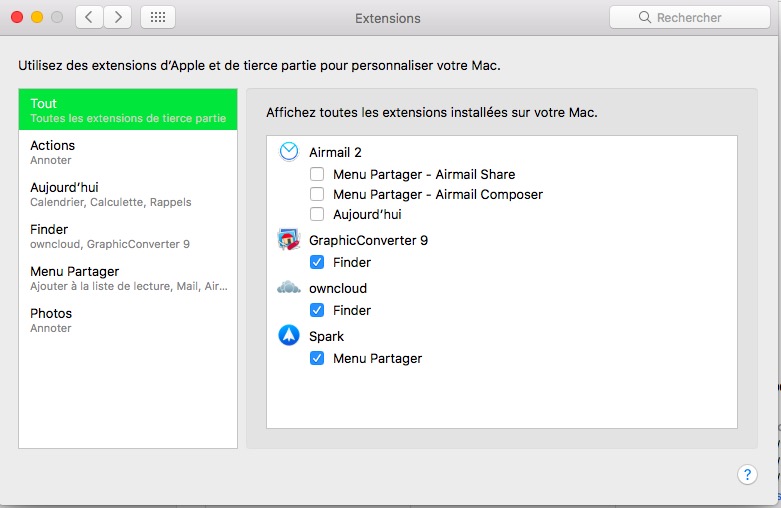Click the Extensions window title
Viewport: 781px width, 508px height.
point(388,18)
